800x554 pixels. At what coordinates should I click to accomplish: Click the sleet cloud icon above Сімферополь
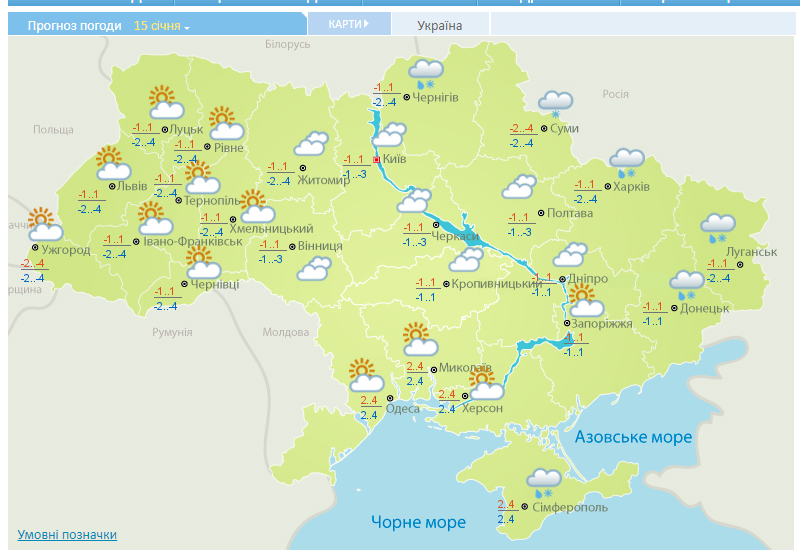click(x=544, y=484)
